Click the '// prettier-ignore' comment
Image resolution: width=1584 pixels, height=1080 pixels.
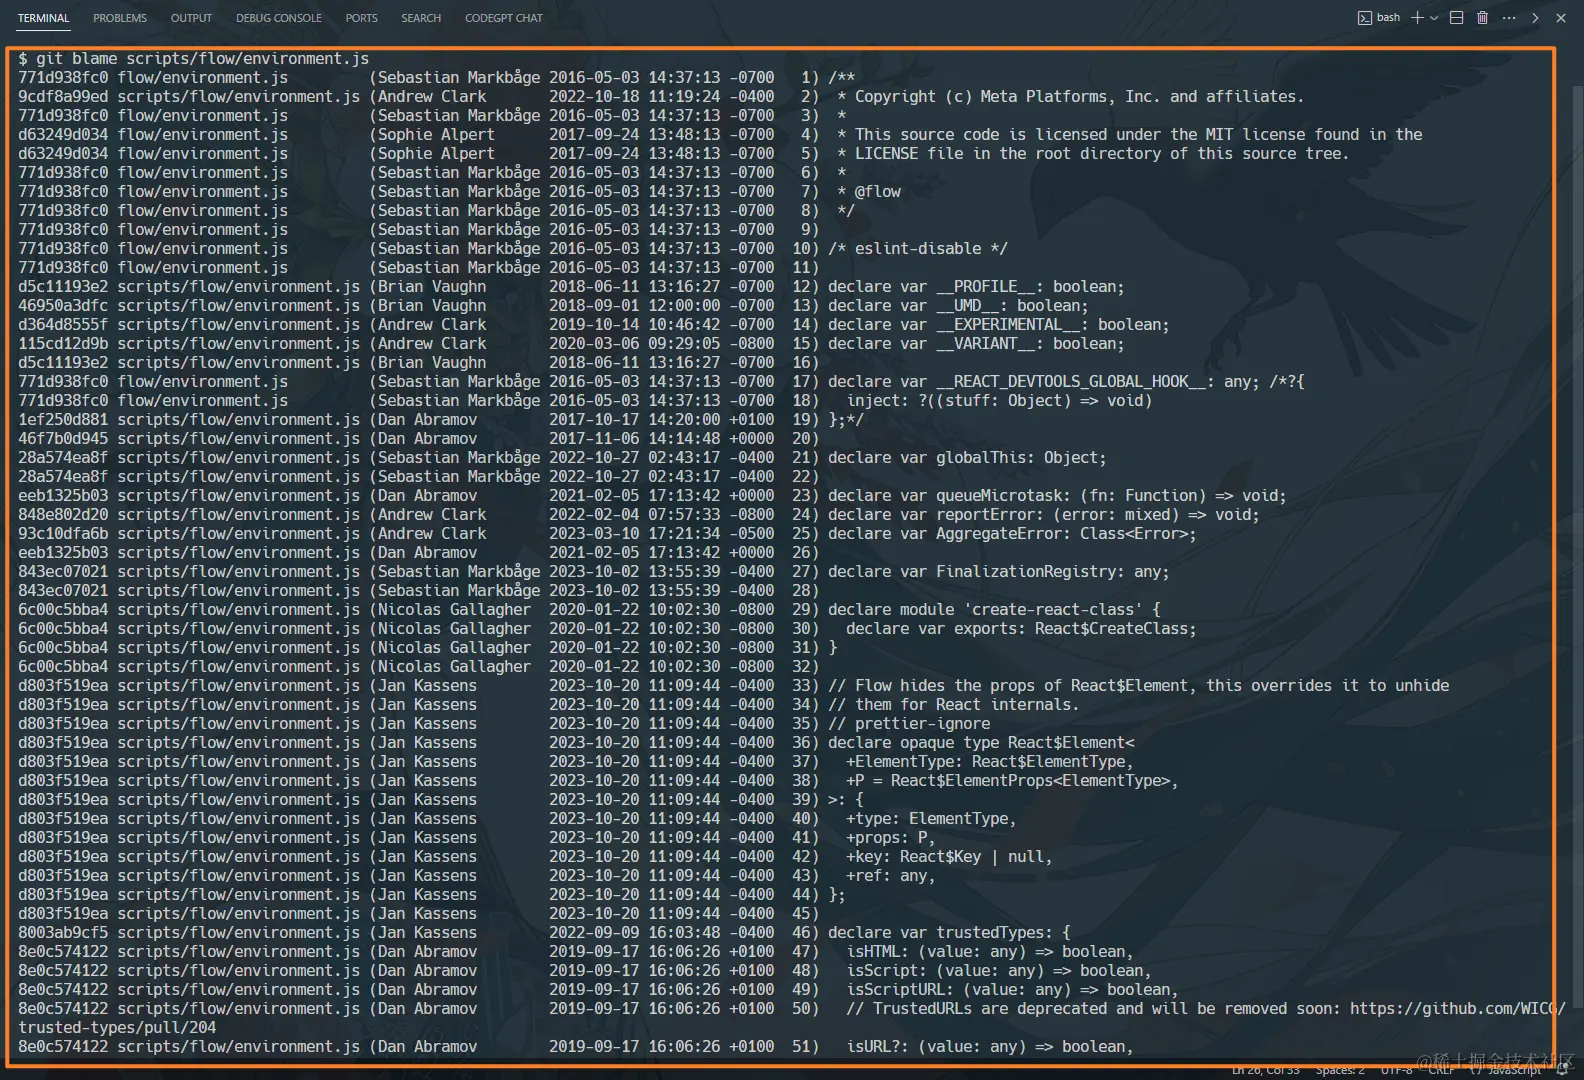click(909, 724)
